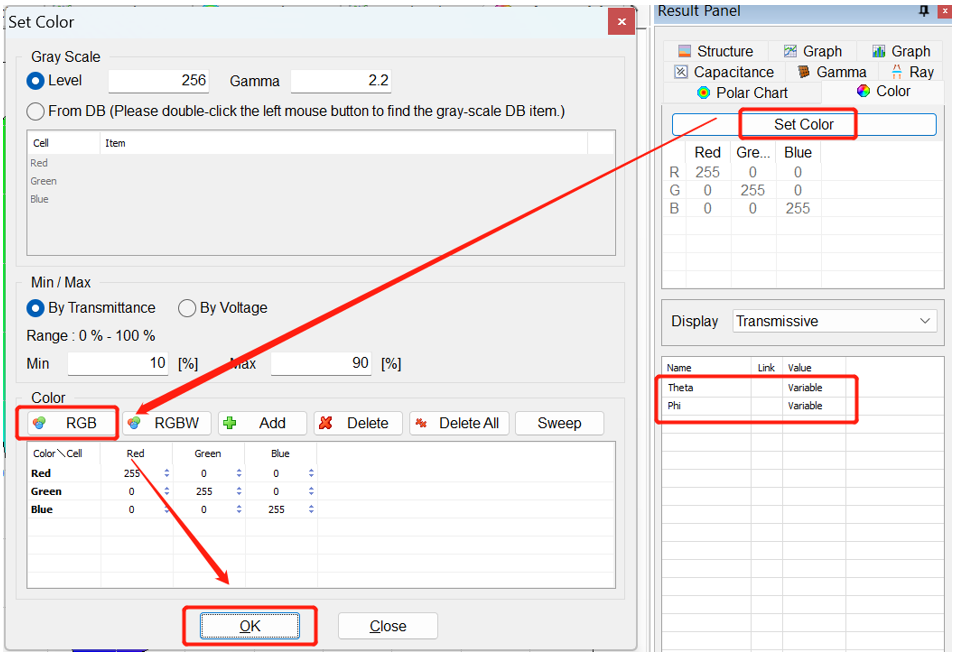Confirm with the OK button
This screenshot has height=659, width=956.
pos(249,626)
